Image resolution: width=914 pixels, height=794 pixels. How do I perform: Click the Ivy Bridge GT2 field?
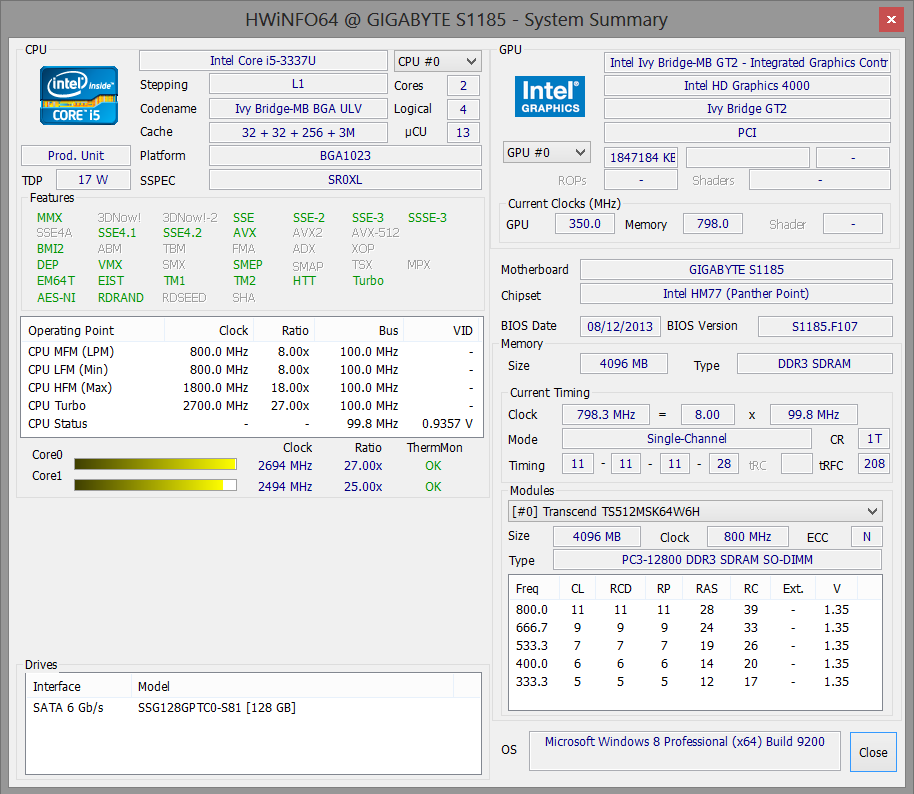[x=747, y=108]
